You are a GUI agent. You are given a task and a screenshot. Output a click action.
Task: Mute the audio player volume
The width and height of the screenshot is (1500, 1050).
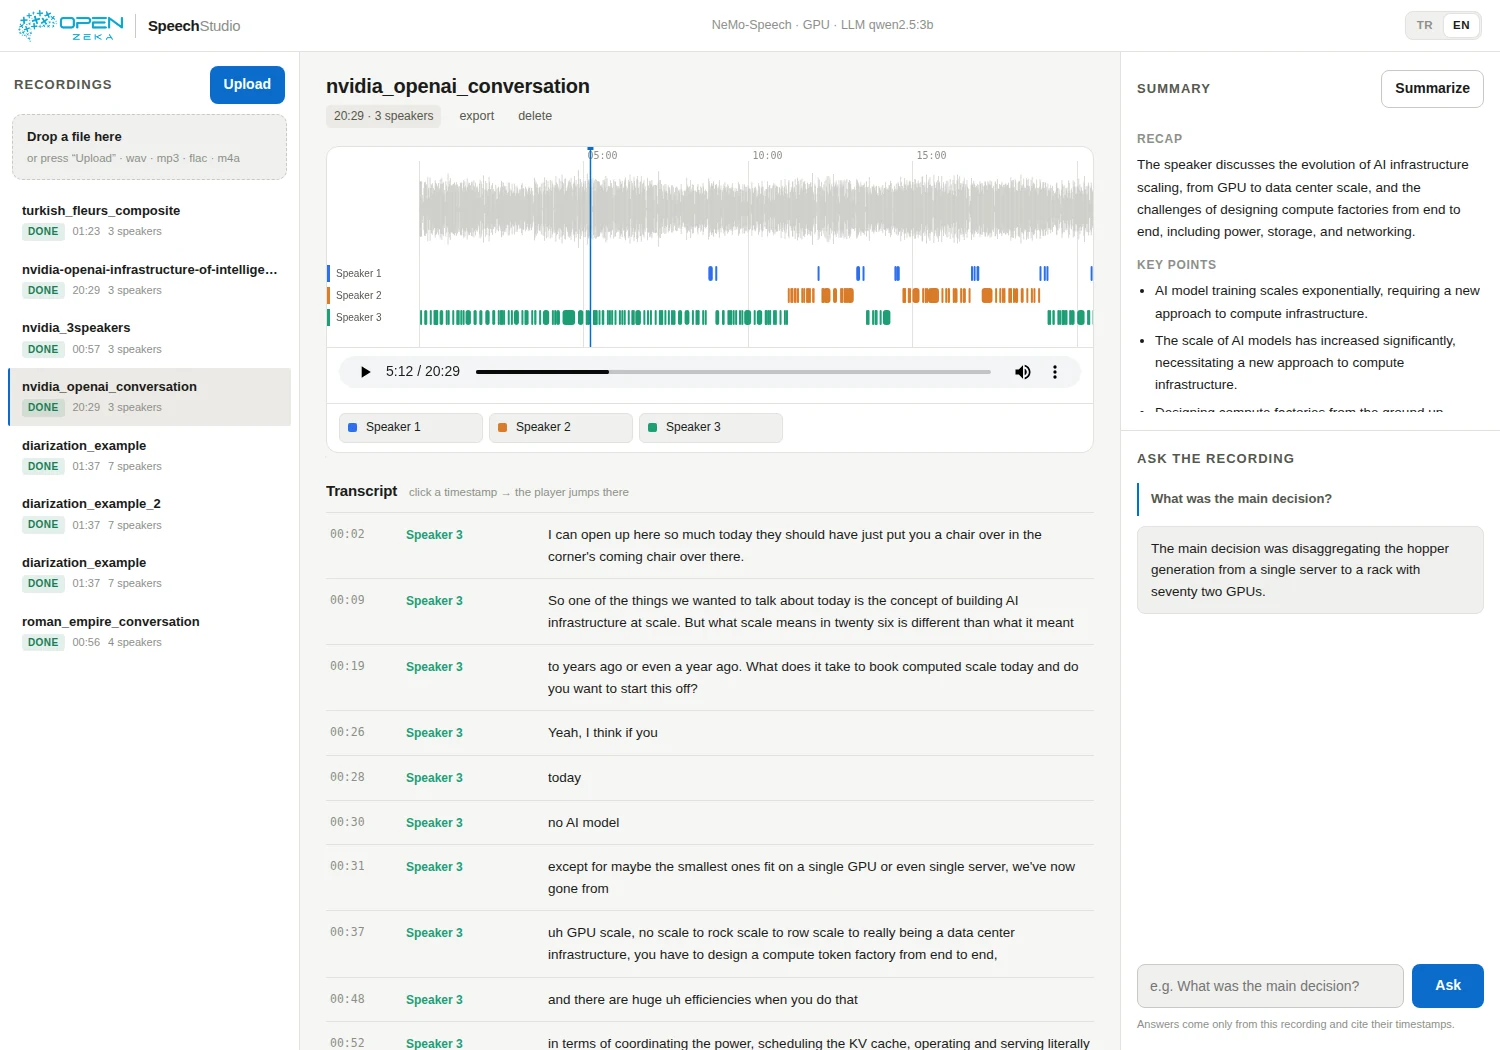(x=1022, y=372)
